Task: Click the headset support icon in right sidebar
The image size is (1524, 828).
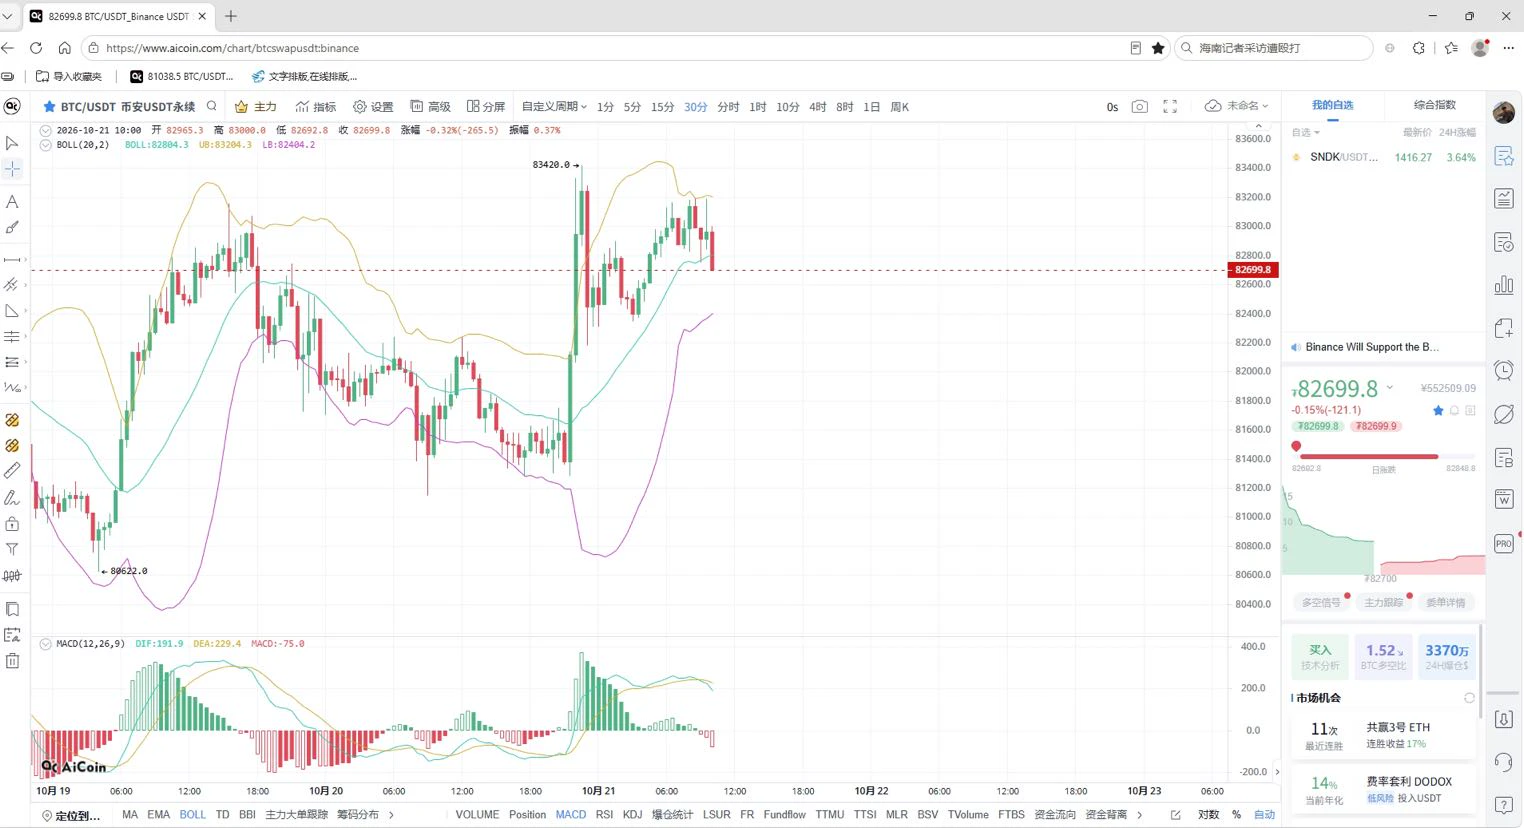Action: [x=1503, y=762]
